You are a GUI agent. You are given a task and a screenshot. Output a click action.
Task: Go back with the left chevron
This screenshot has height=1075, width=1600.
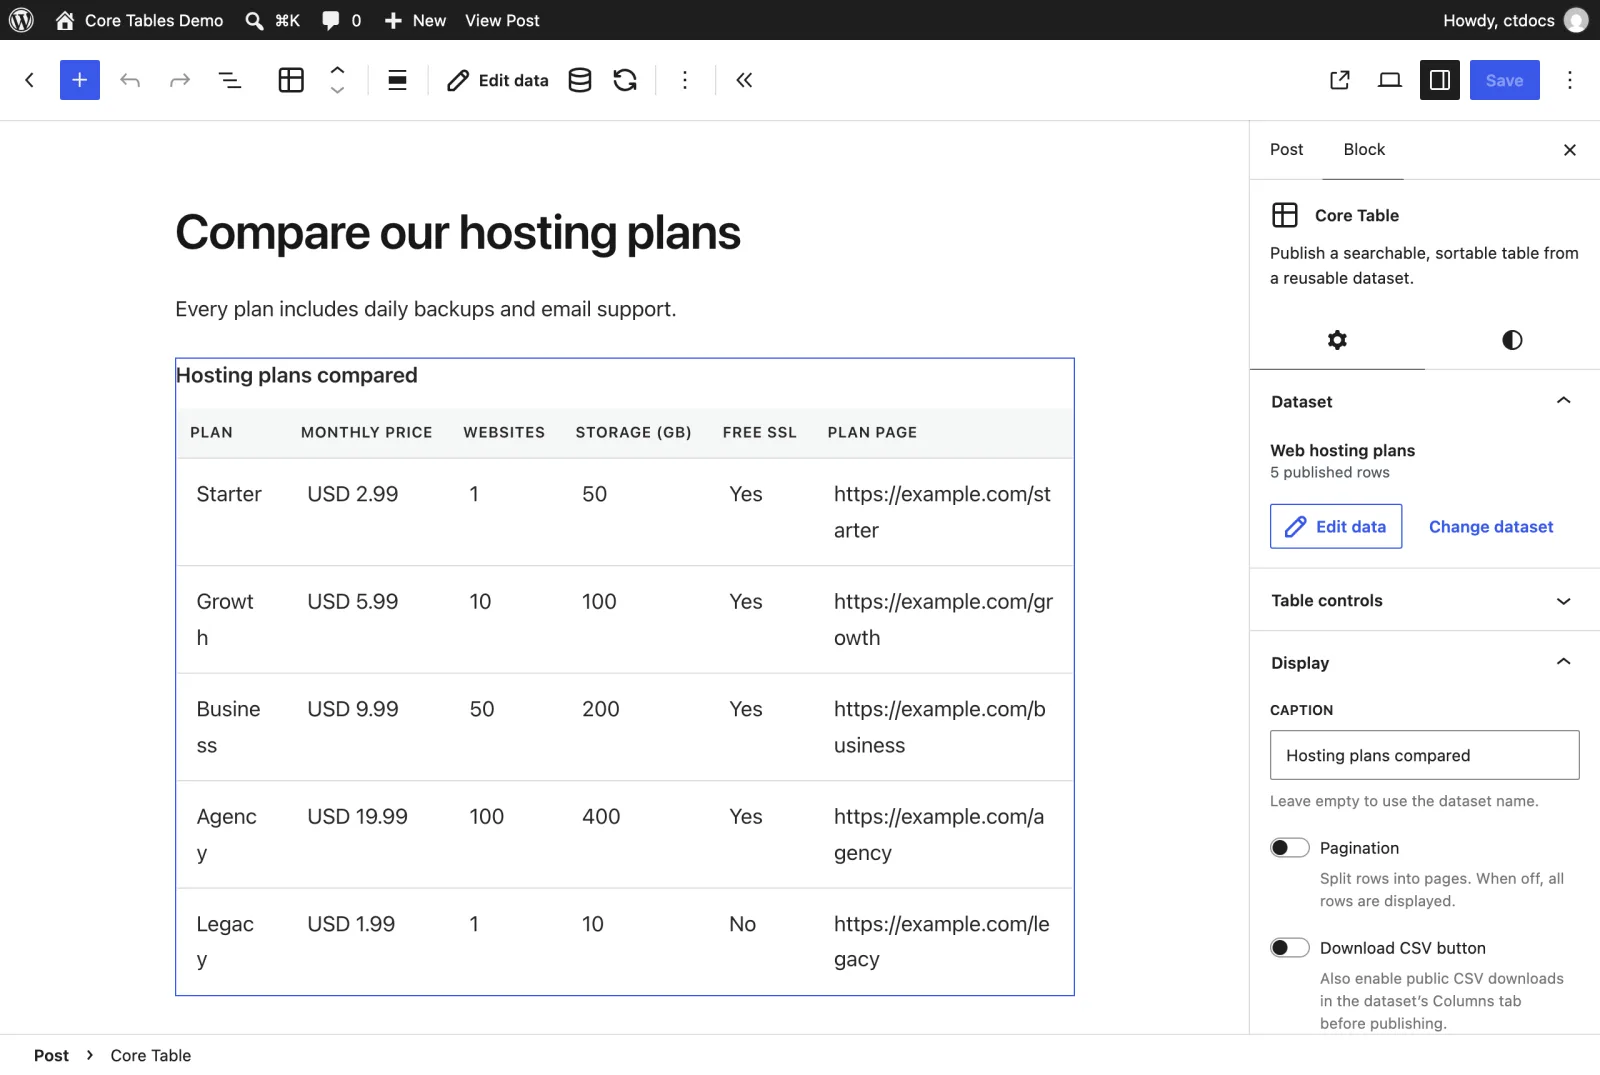(x=30, y=80)
